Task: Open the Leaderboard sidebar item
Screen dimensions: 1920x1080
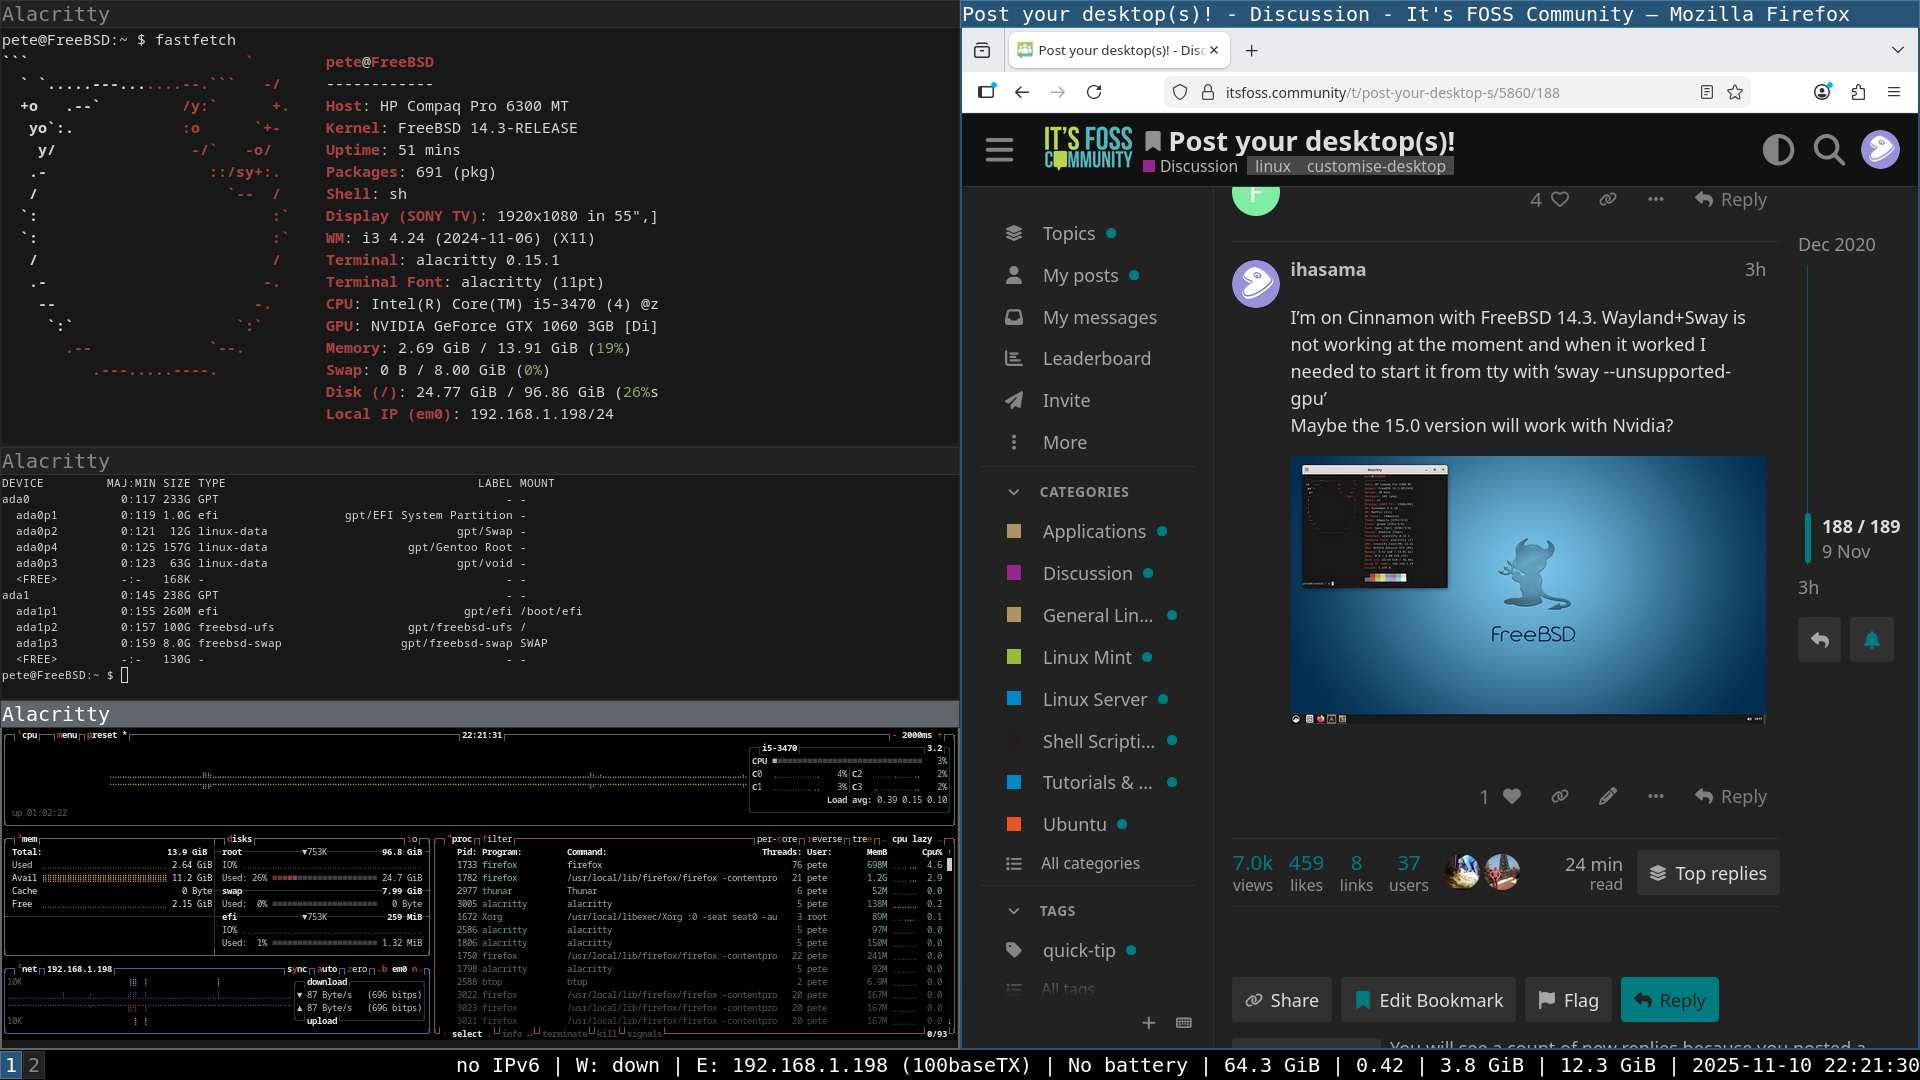Action: [x=1096, y=358]
